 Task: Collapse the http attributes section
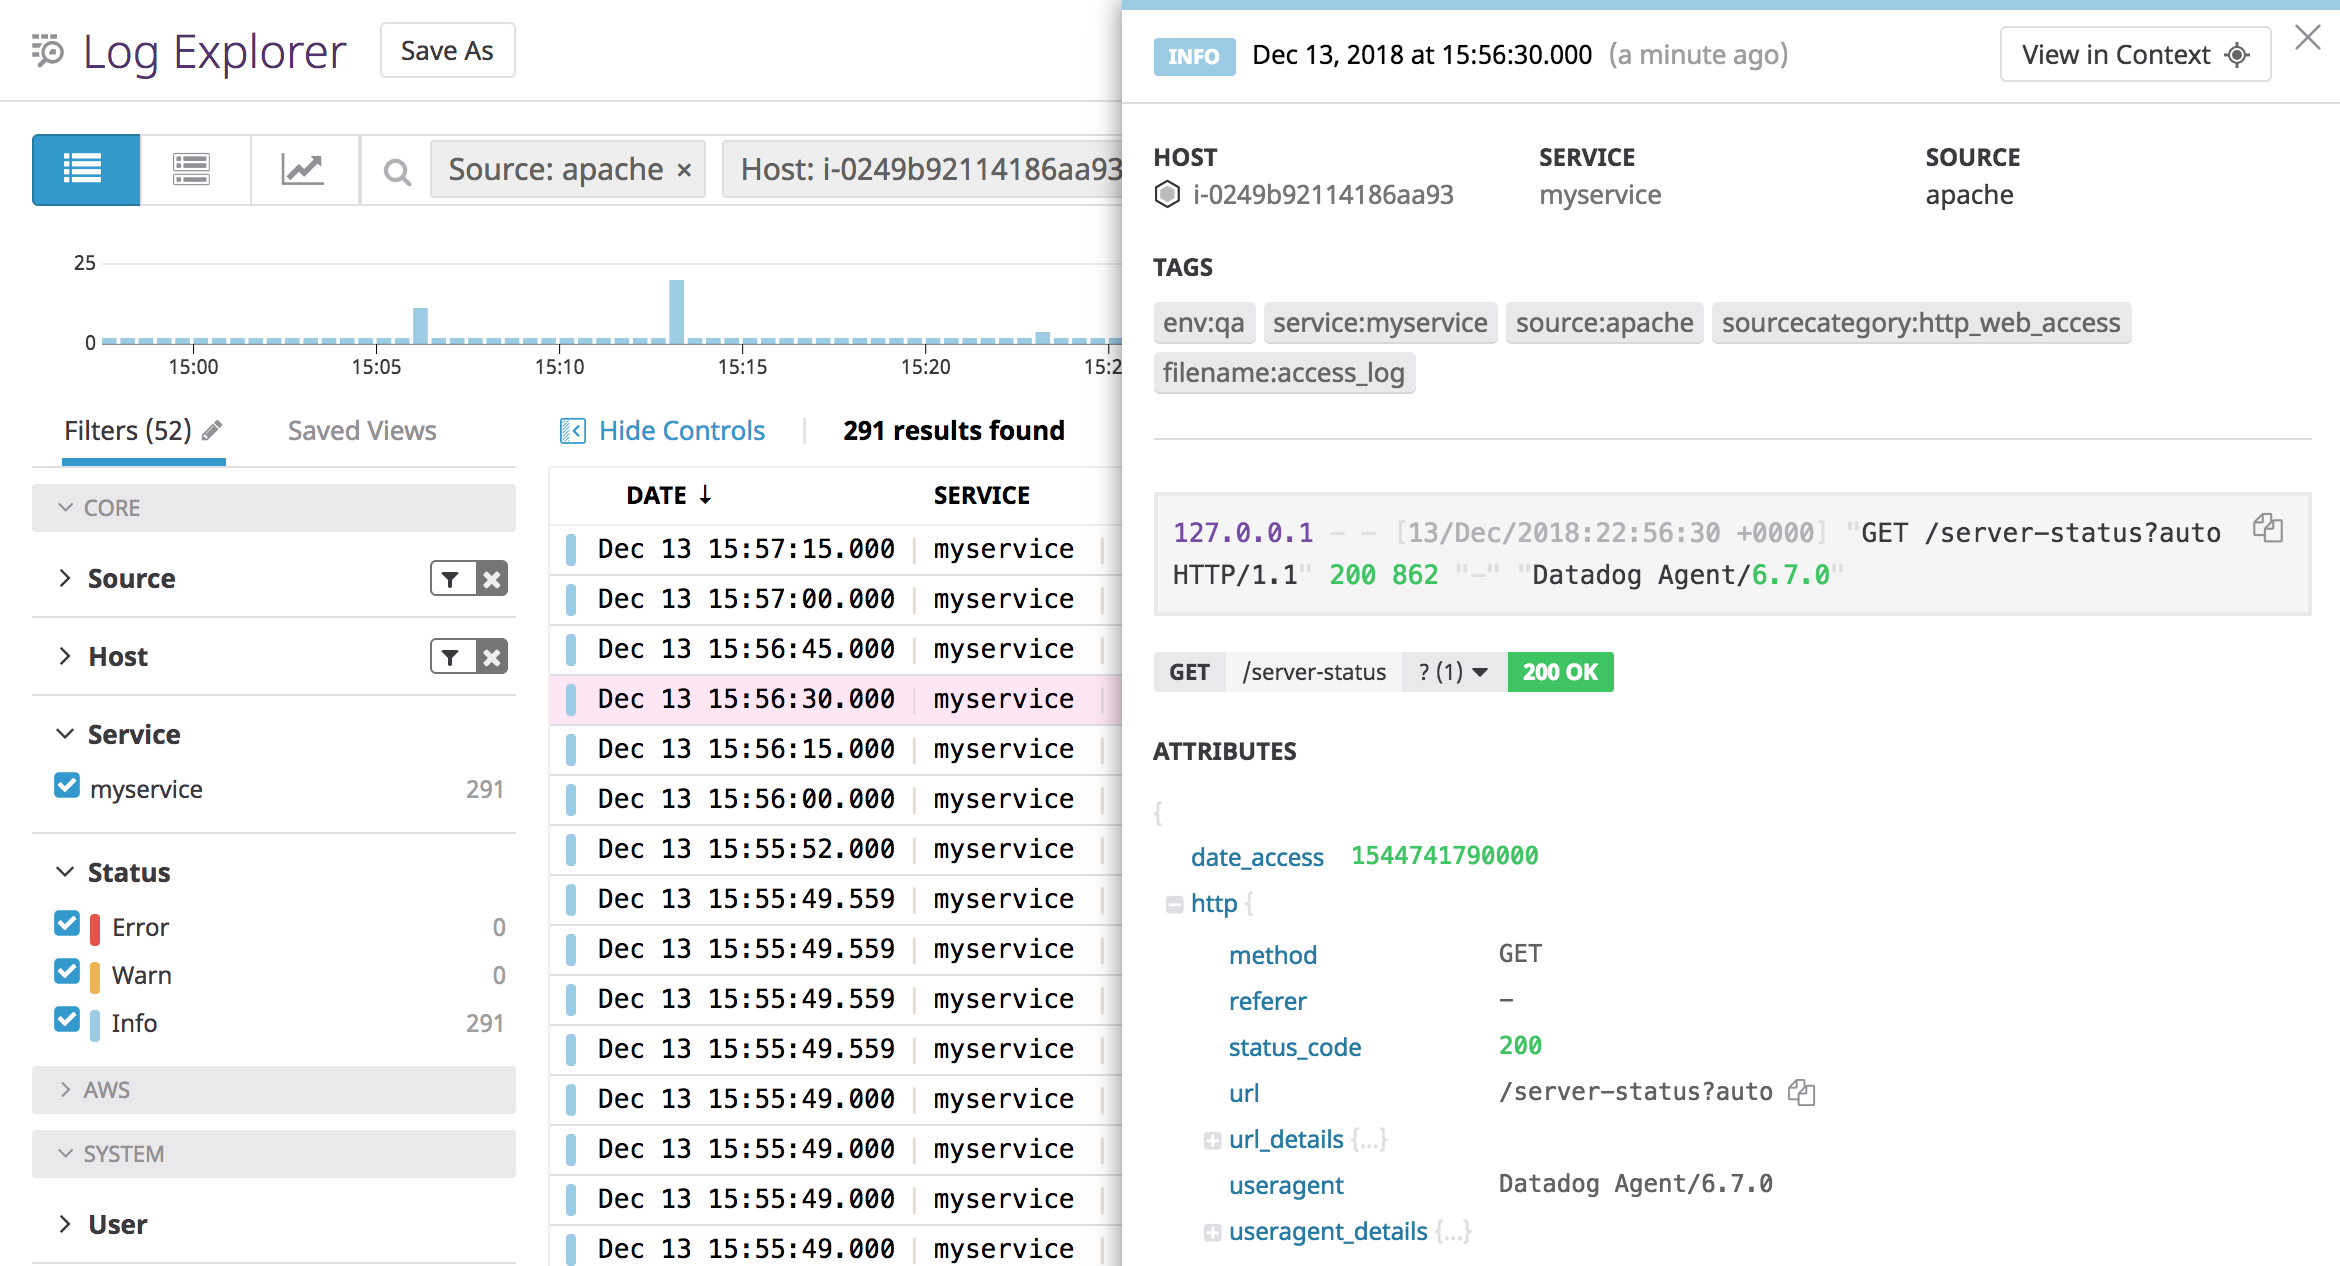point(1173,903)
